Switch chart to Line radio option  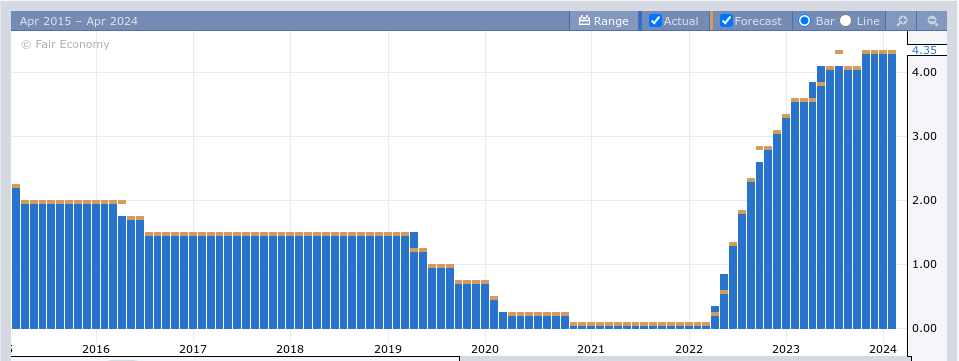[845, 21]
